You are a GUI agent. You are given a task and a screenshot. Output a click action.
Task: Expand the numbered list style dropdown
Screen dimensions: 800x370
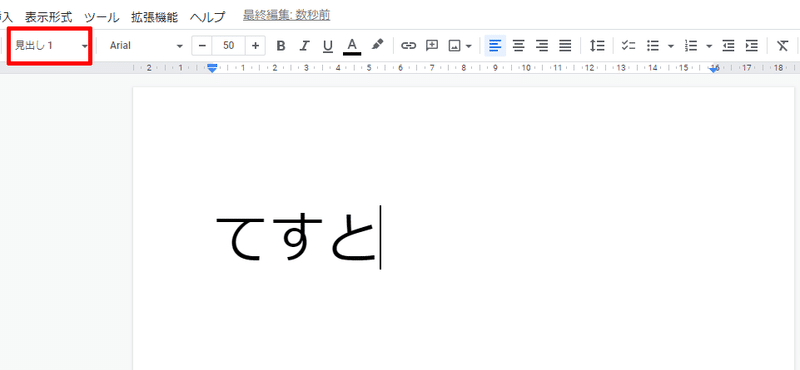pyautogui.click(x=709, y=46)
